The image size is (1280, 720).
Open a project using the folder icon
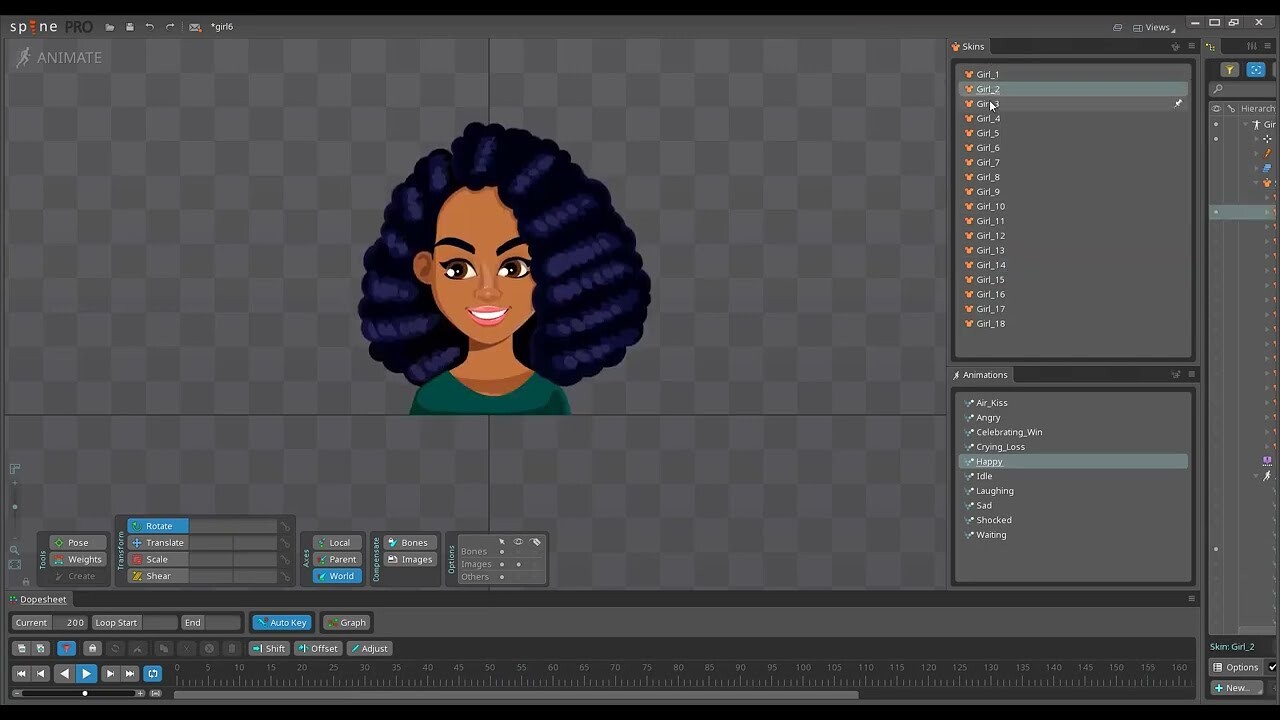click(x=110, y=27)
